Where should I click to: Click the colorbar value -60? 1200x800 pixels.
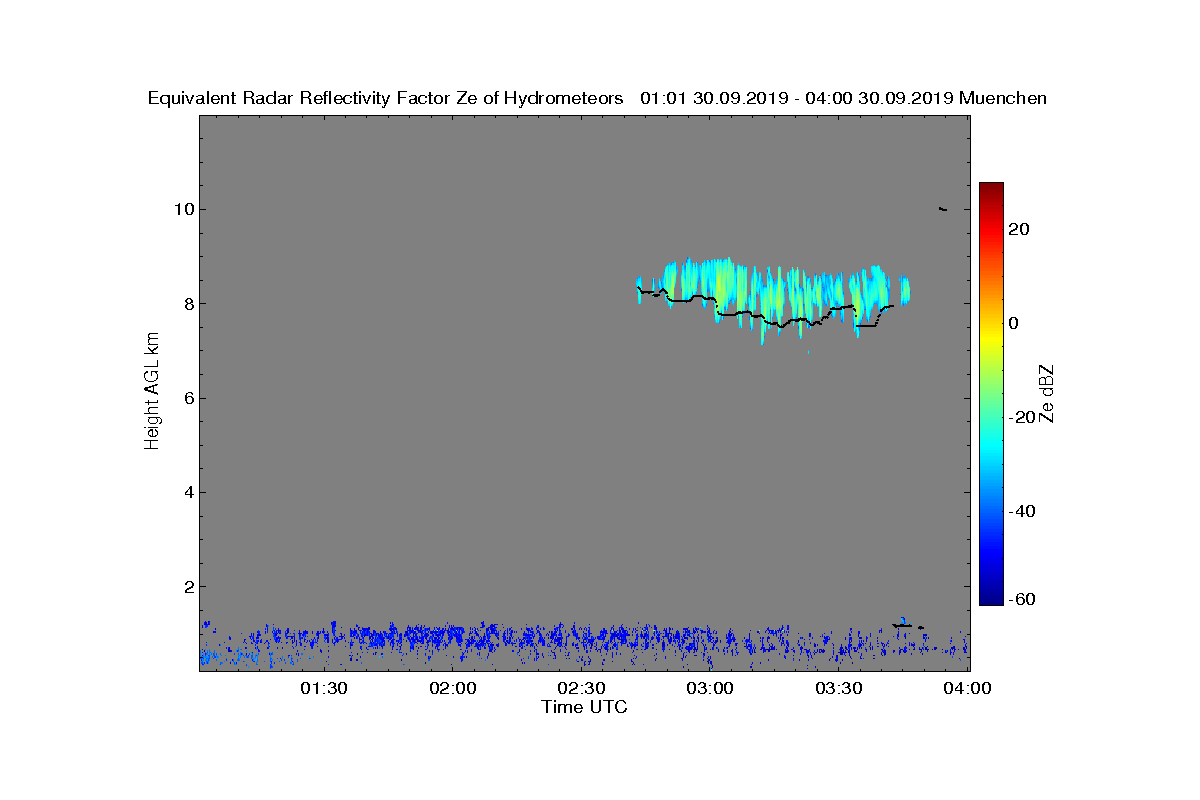pos(1023,599)
